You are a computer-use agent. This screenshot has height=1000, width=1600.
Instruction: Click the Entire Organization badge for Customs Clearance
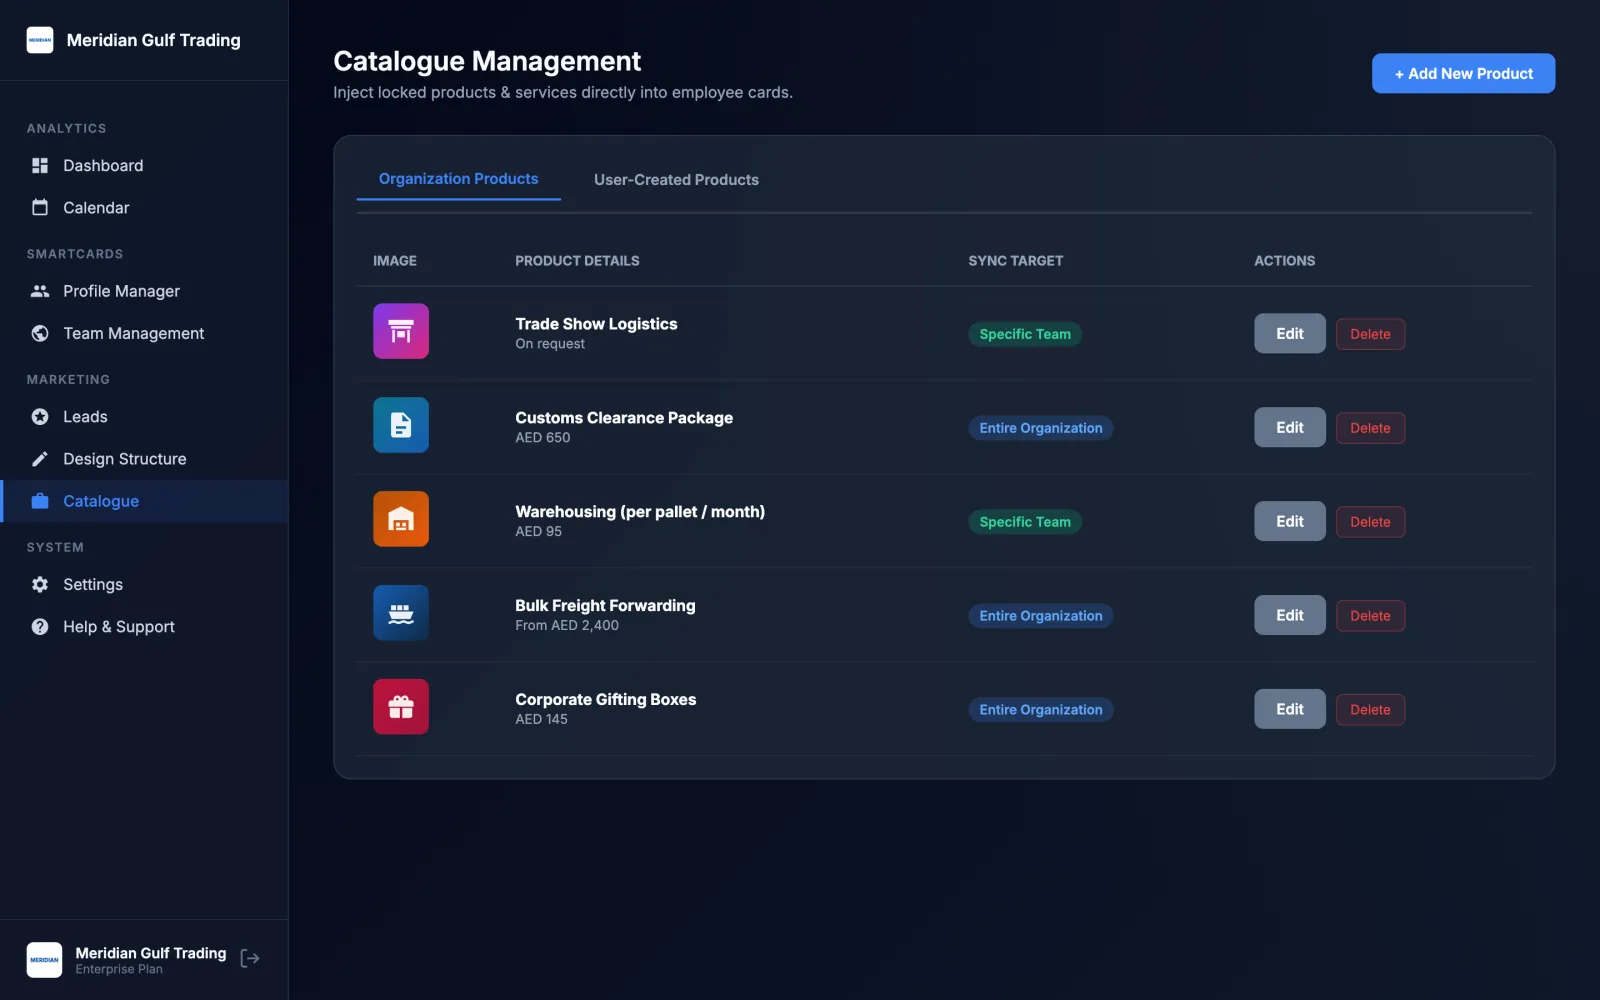1041,429
